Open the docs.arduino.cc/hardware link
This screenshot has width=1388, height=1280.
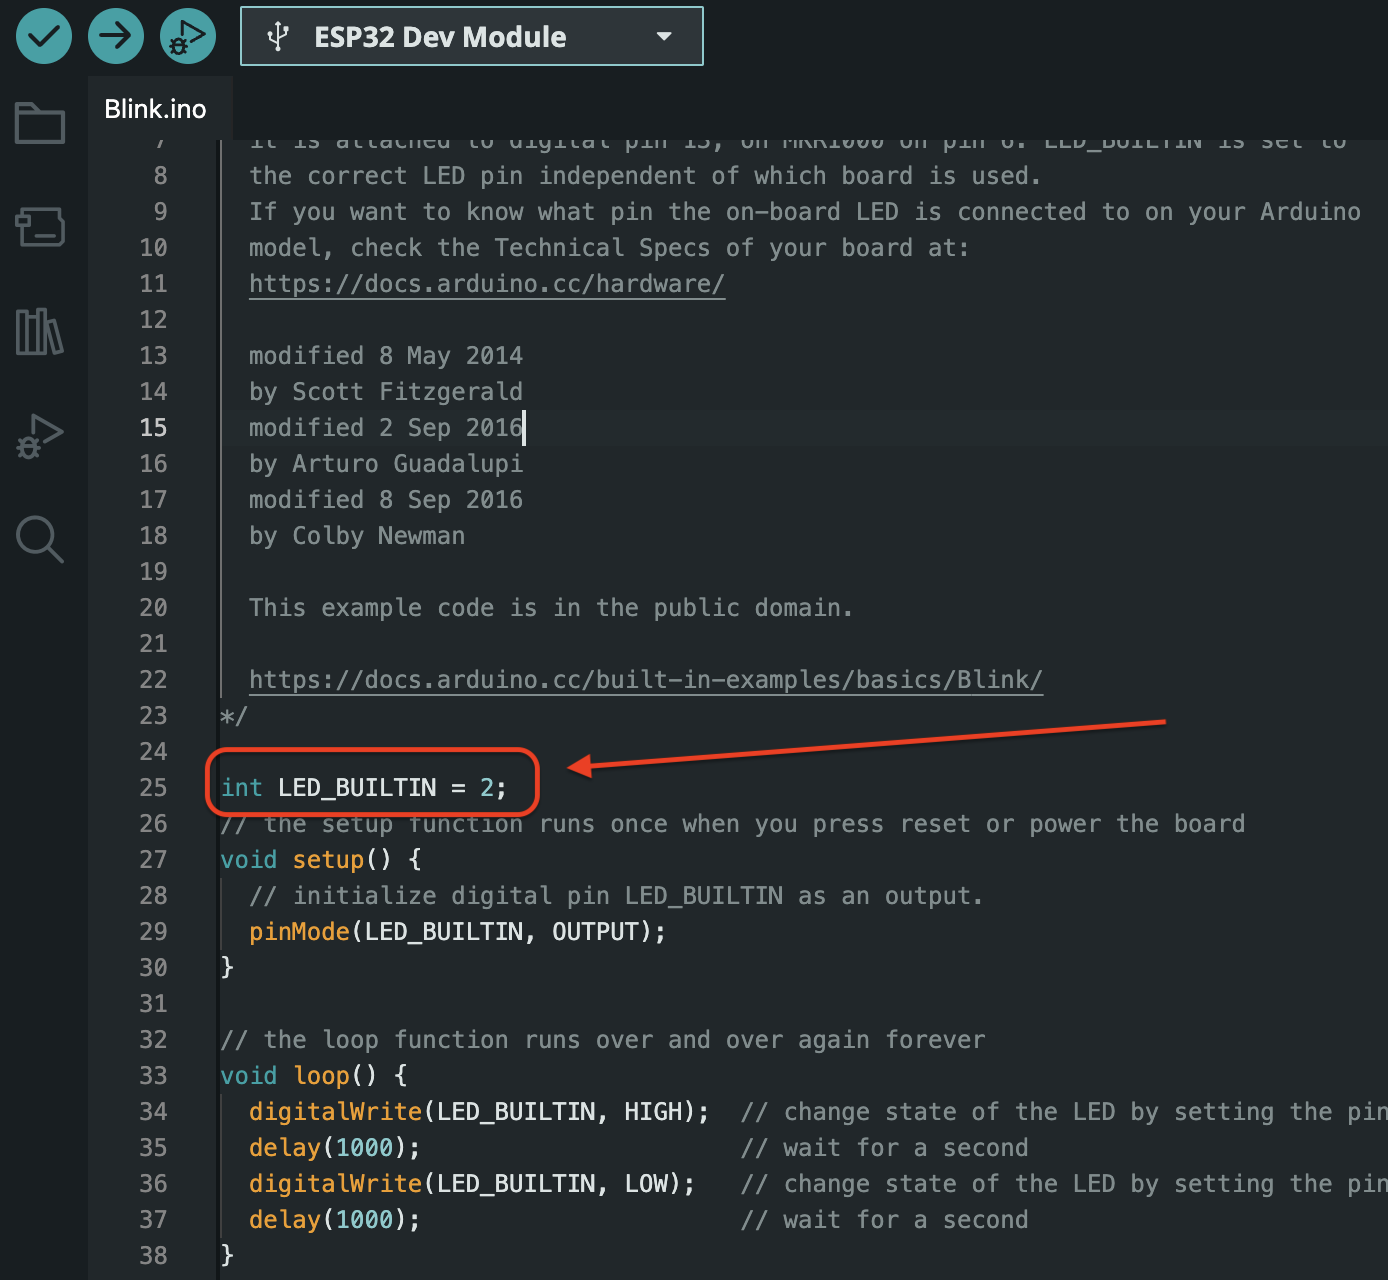coord(487,284)
